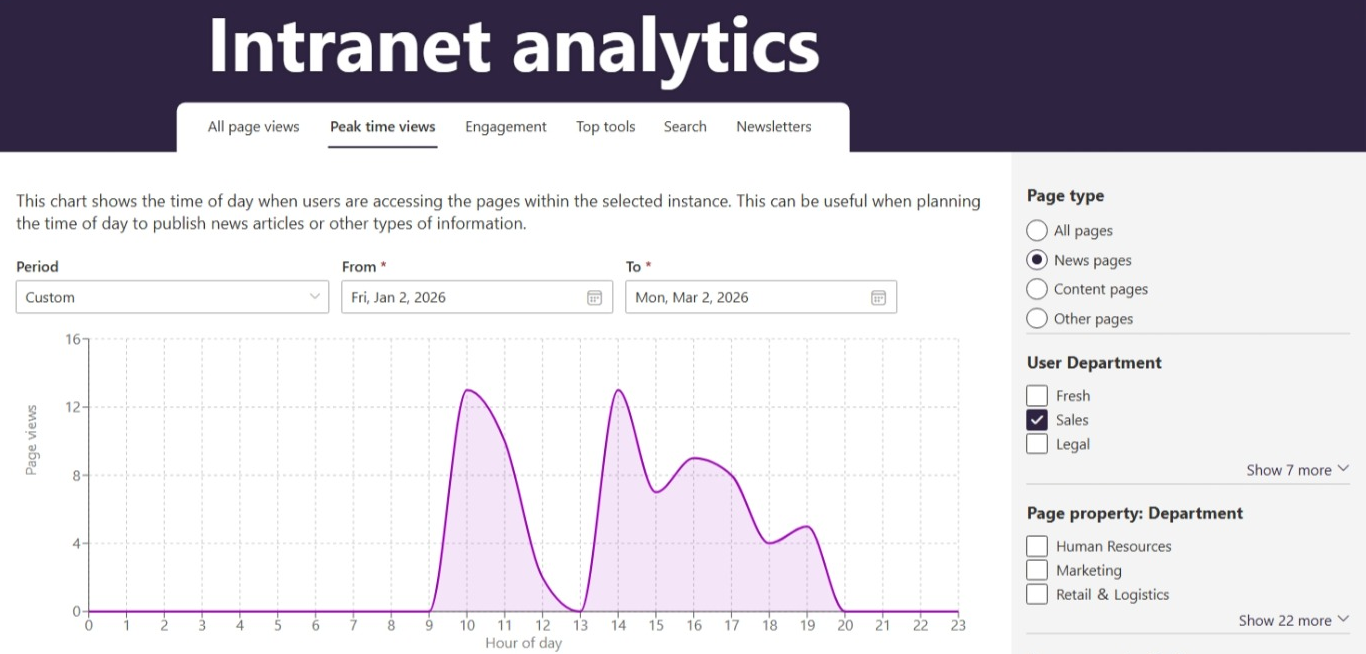Select the Content pages radio option
The width and height of the screenshot is (1366, 654).
pos(1037,289)
